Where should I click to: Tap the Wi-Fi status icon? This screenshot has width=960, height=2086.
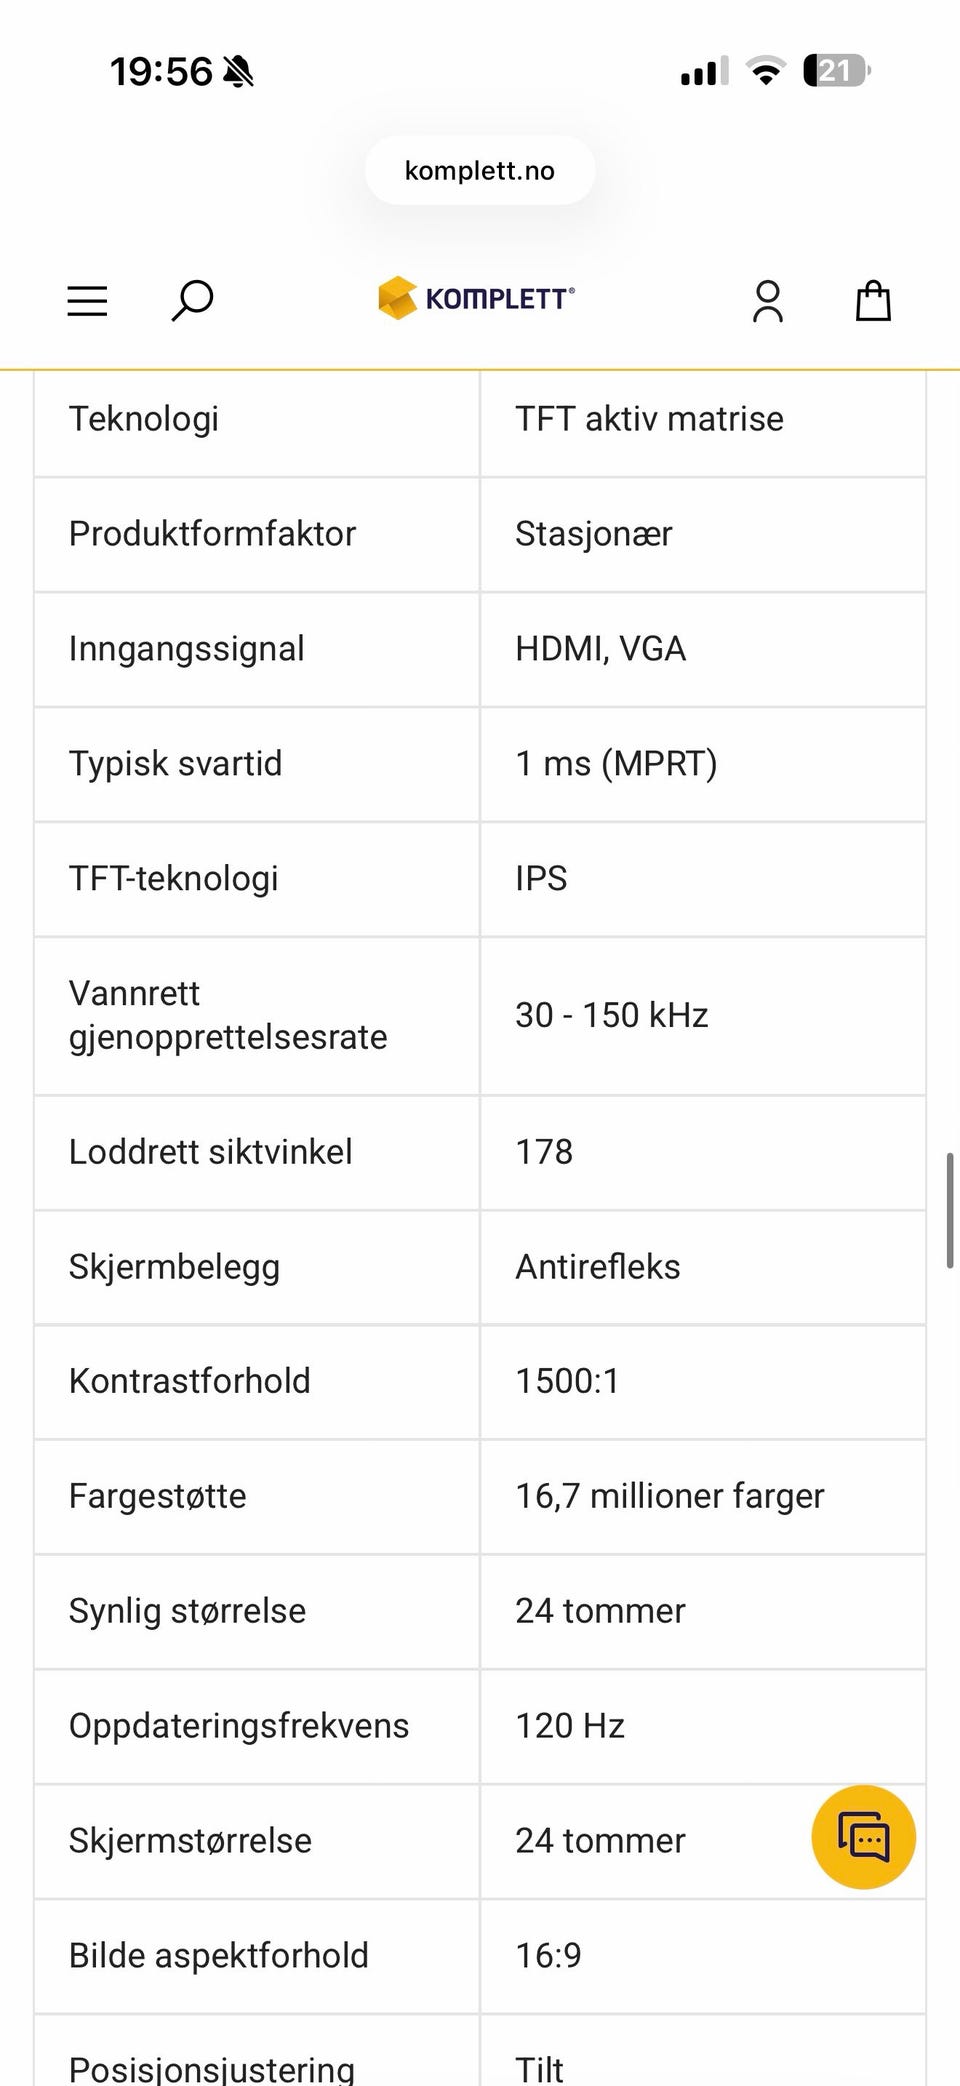[766, 71]
